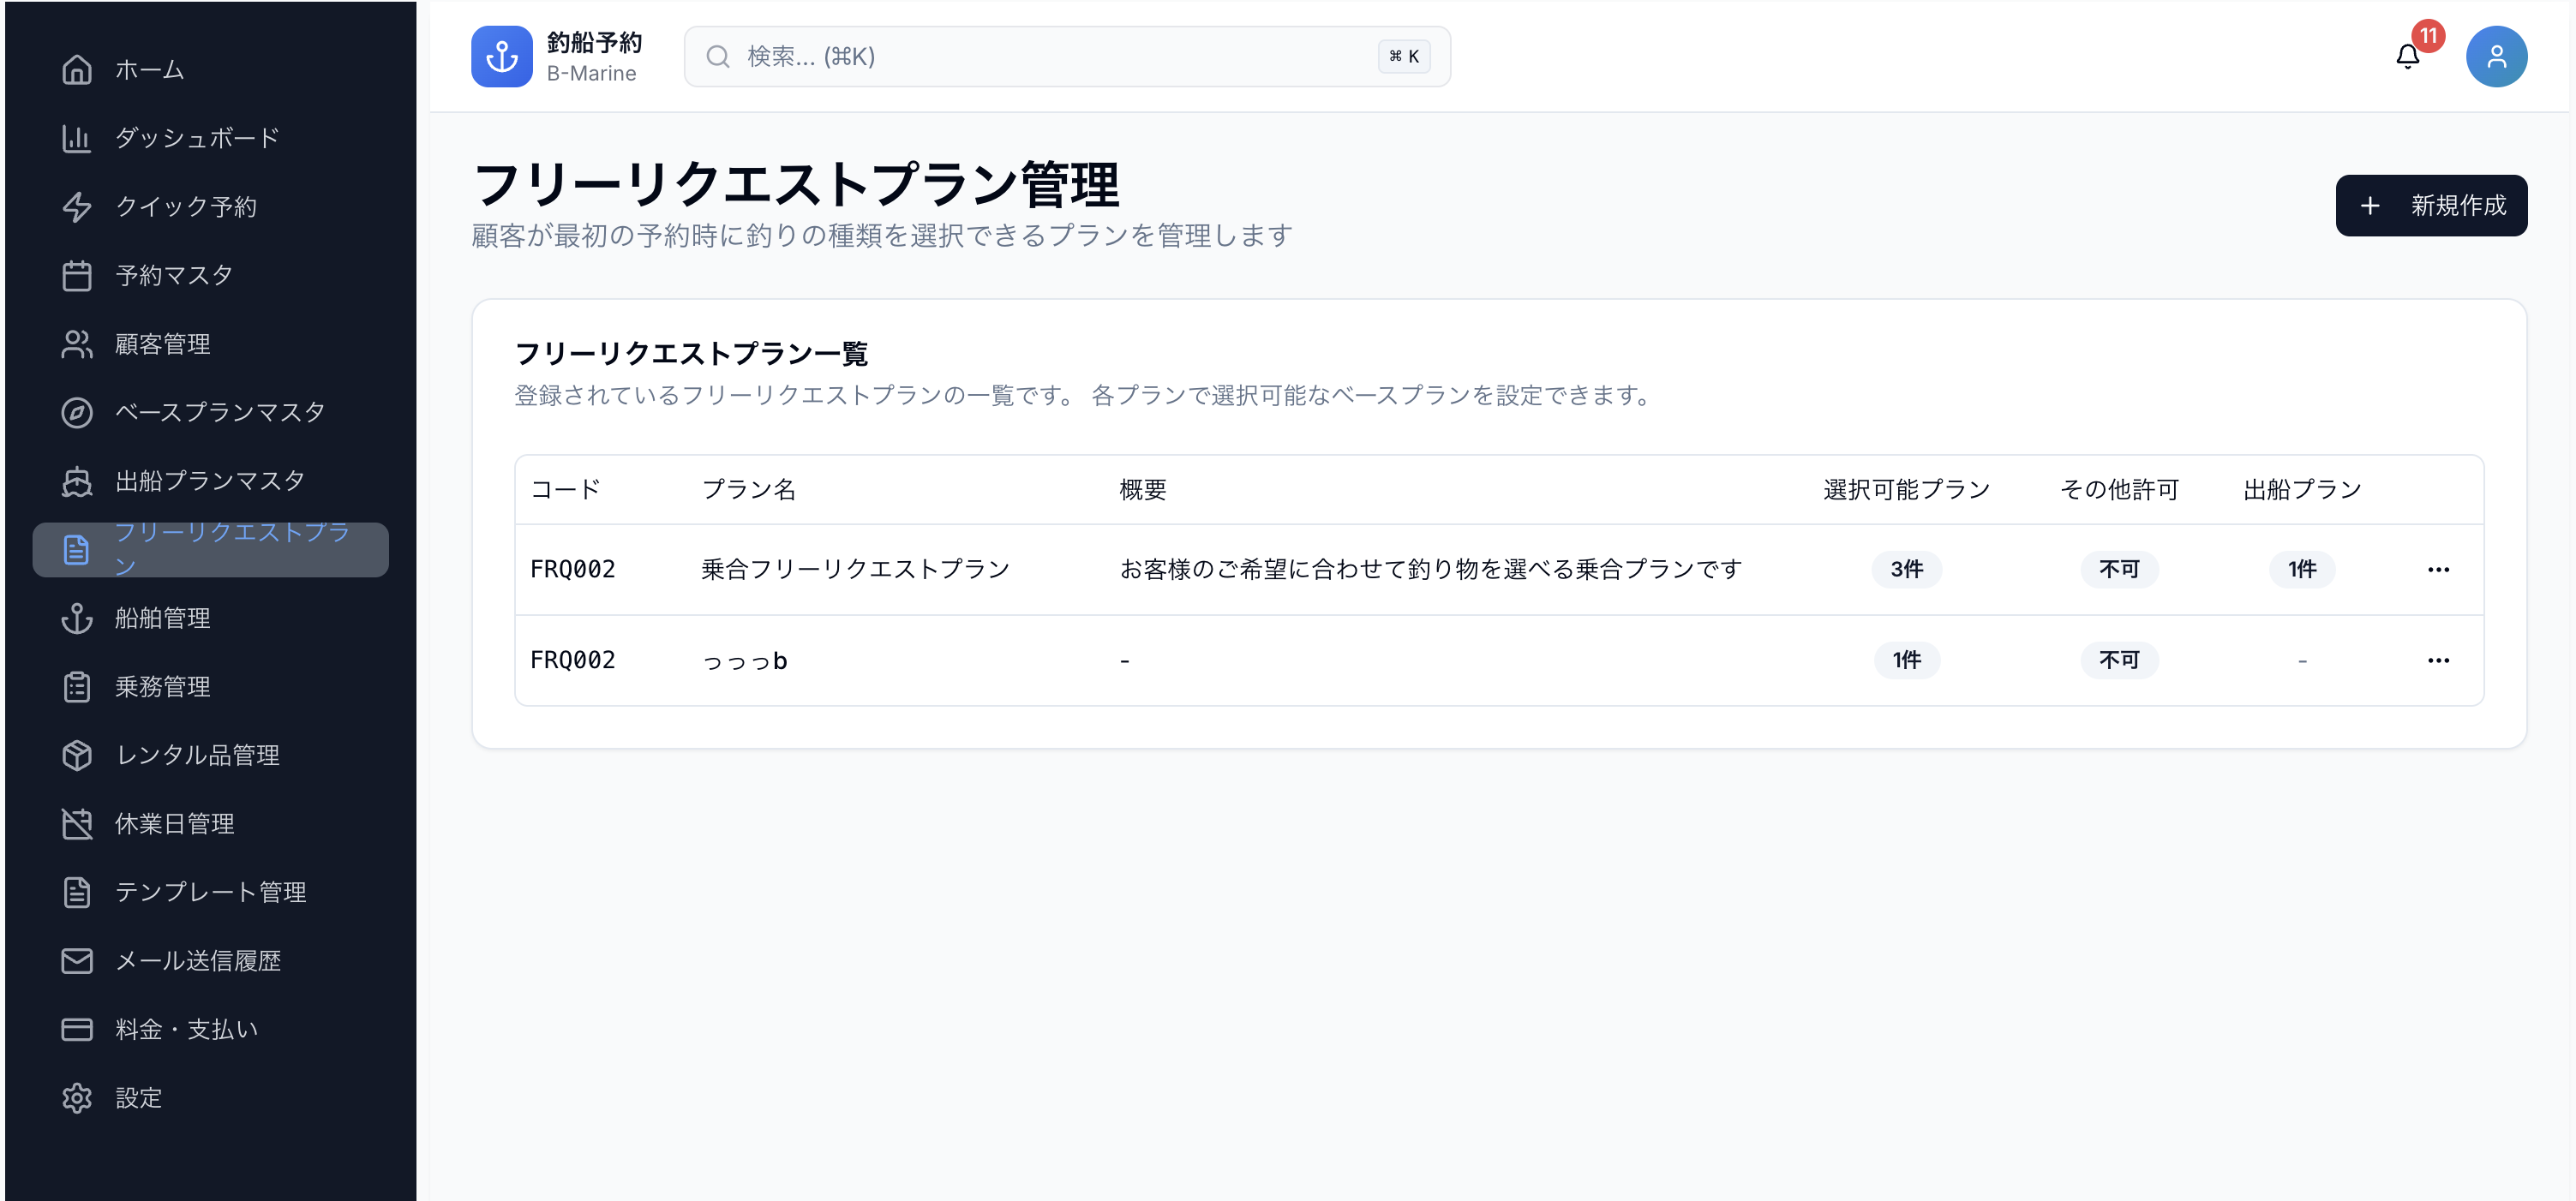Click the レンタル品管理 box icon
The height and width of the screenshot is (1201, 2576).
pos(77,755)
